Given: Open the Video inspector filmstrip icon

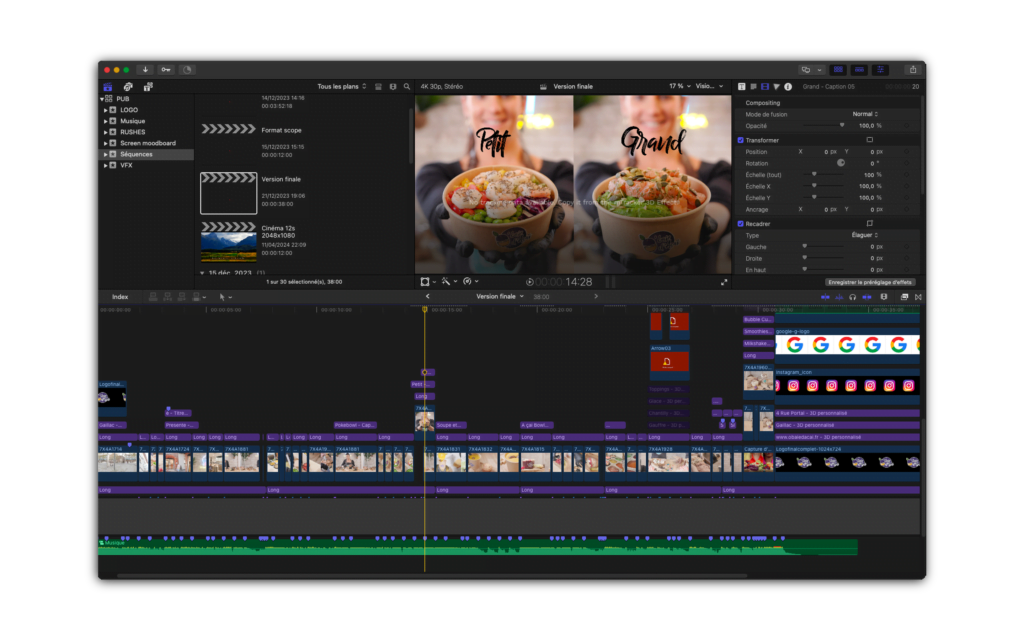Looking at the screenshot, I should (765, 86).
